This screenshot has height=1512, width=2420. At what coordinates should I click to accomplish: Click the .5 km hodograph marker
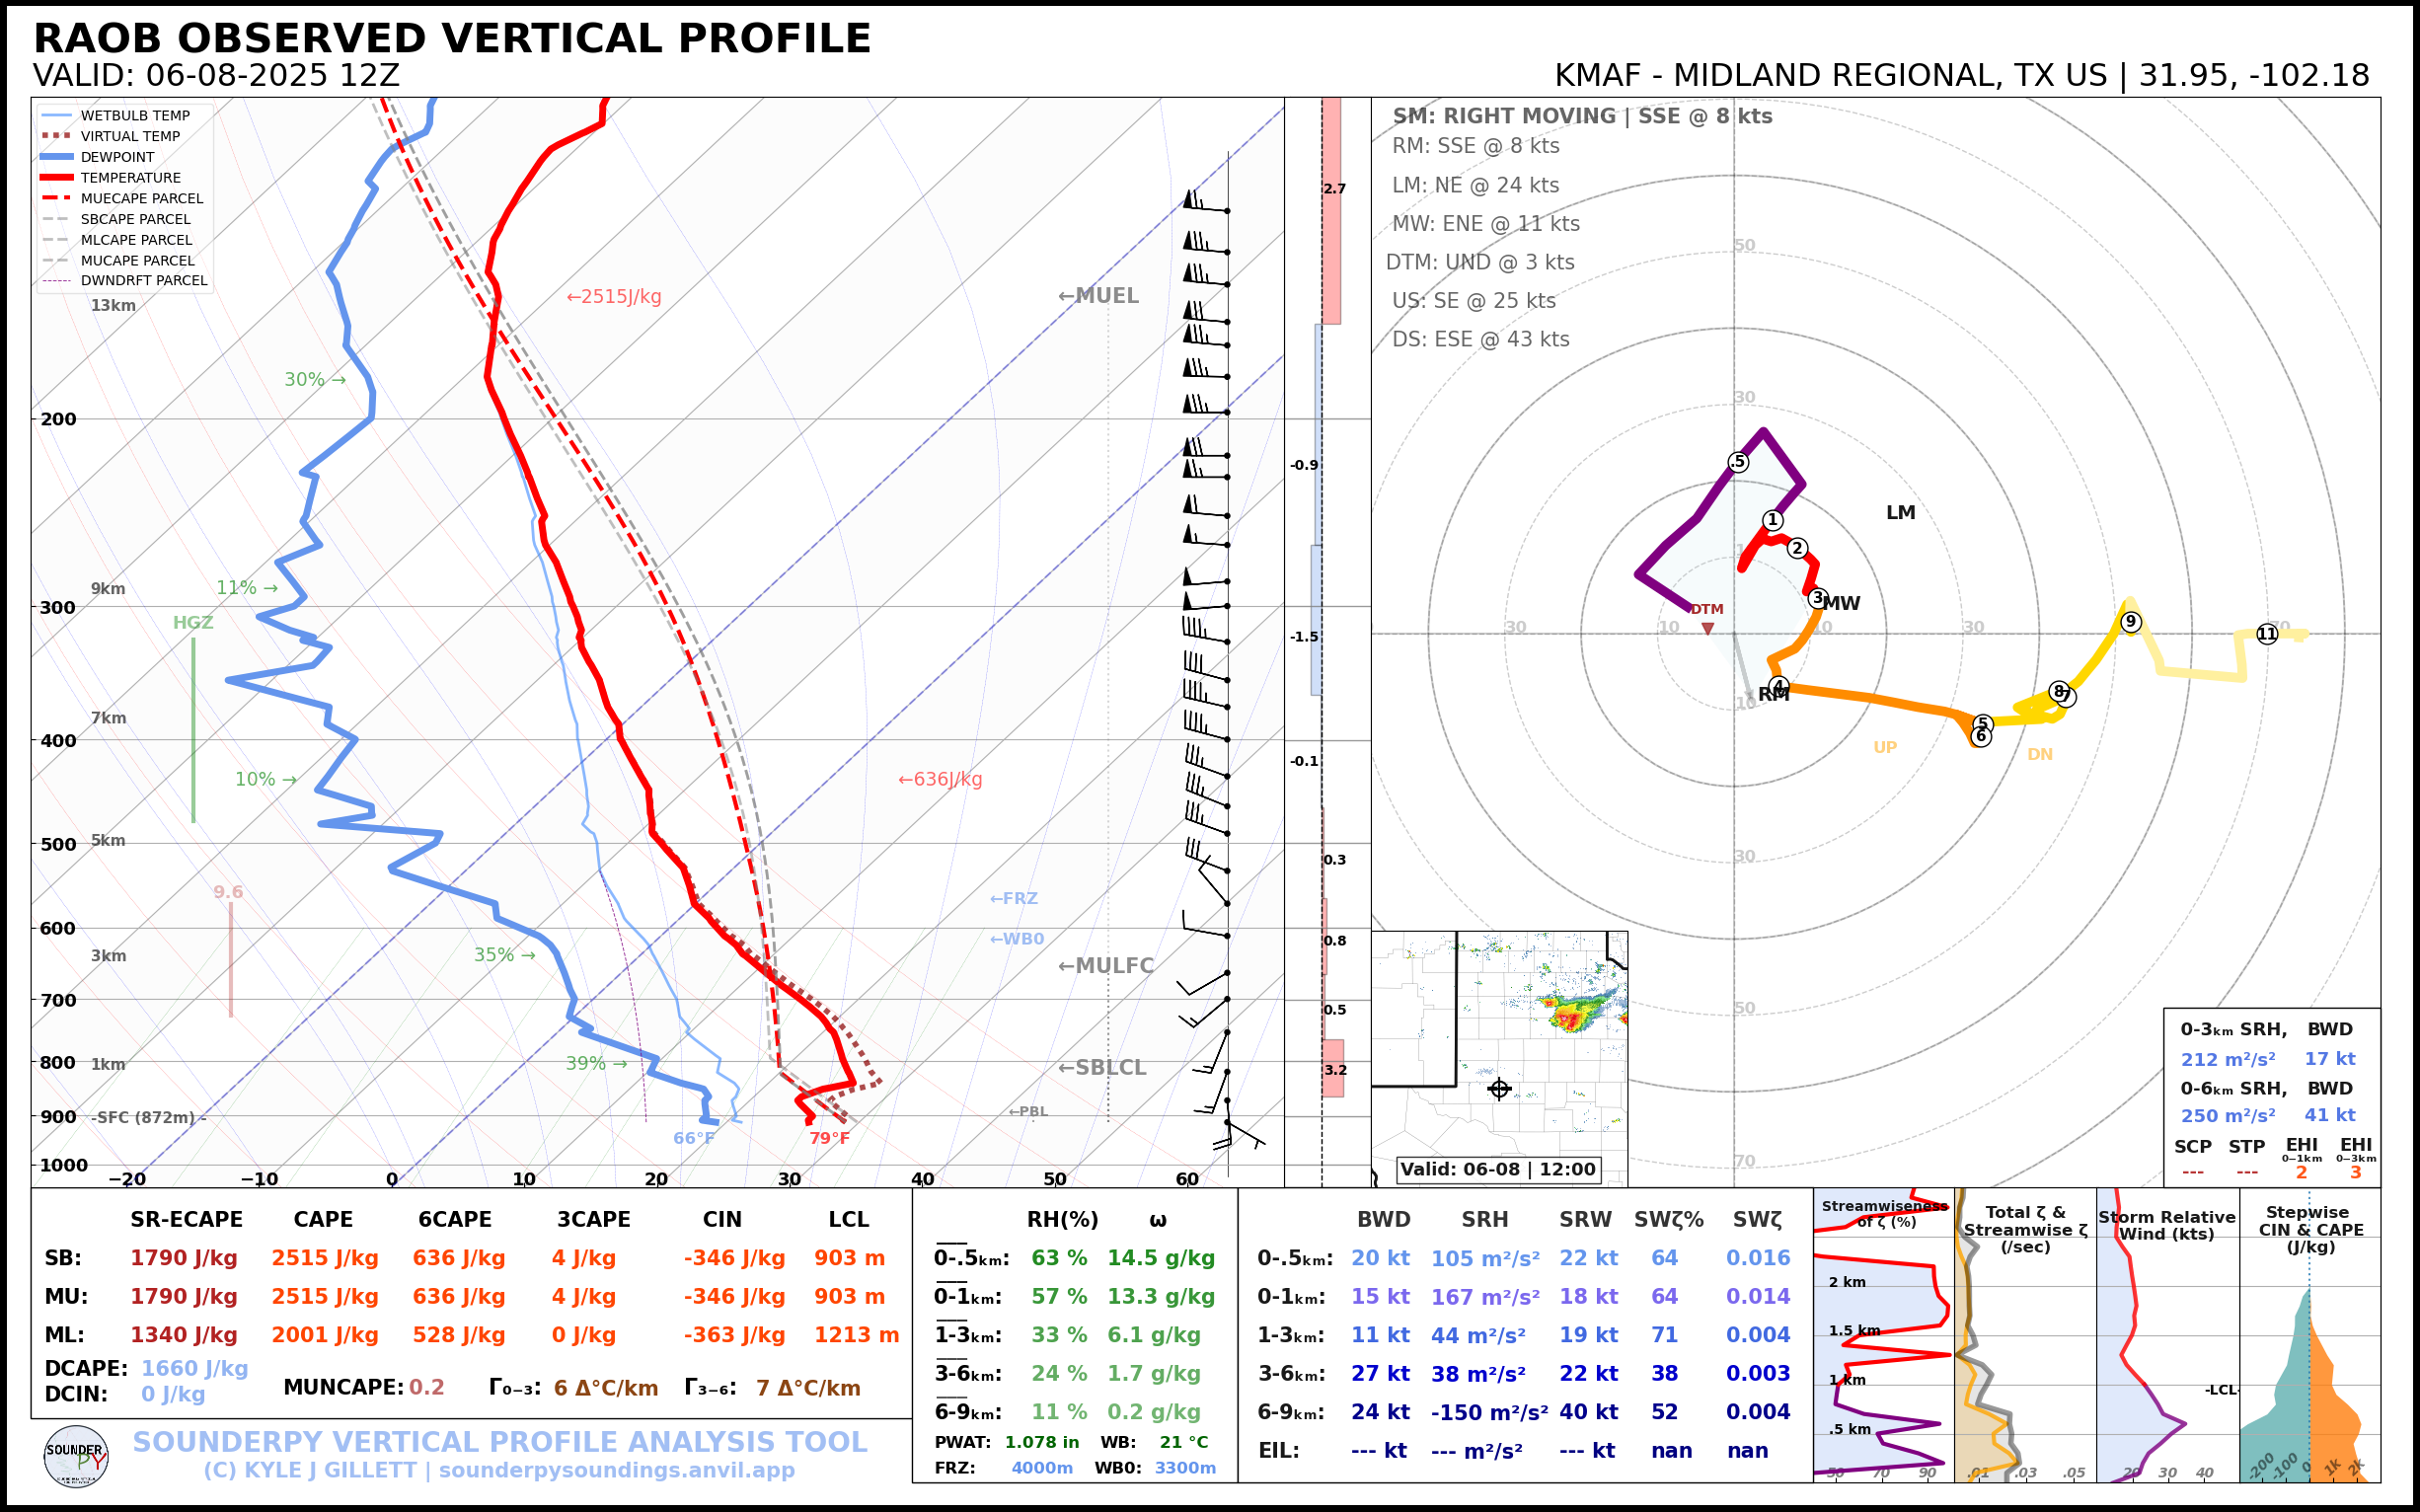click(x=1738, y=462)
